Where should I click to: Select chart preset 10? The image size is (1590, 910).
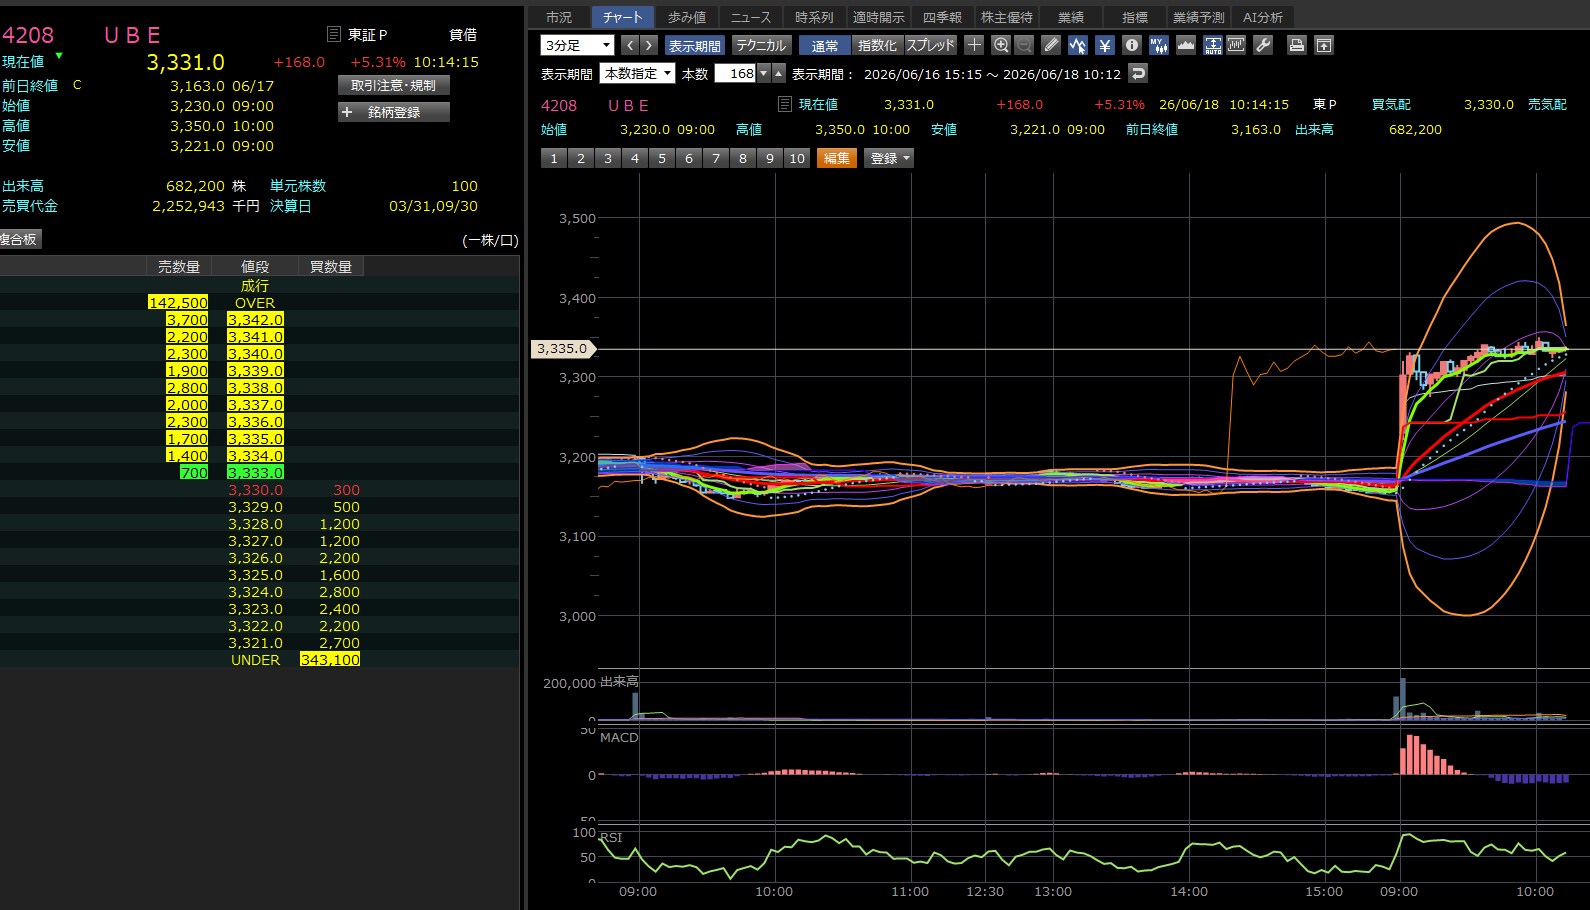coord(797,158)
